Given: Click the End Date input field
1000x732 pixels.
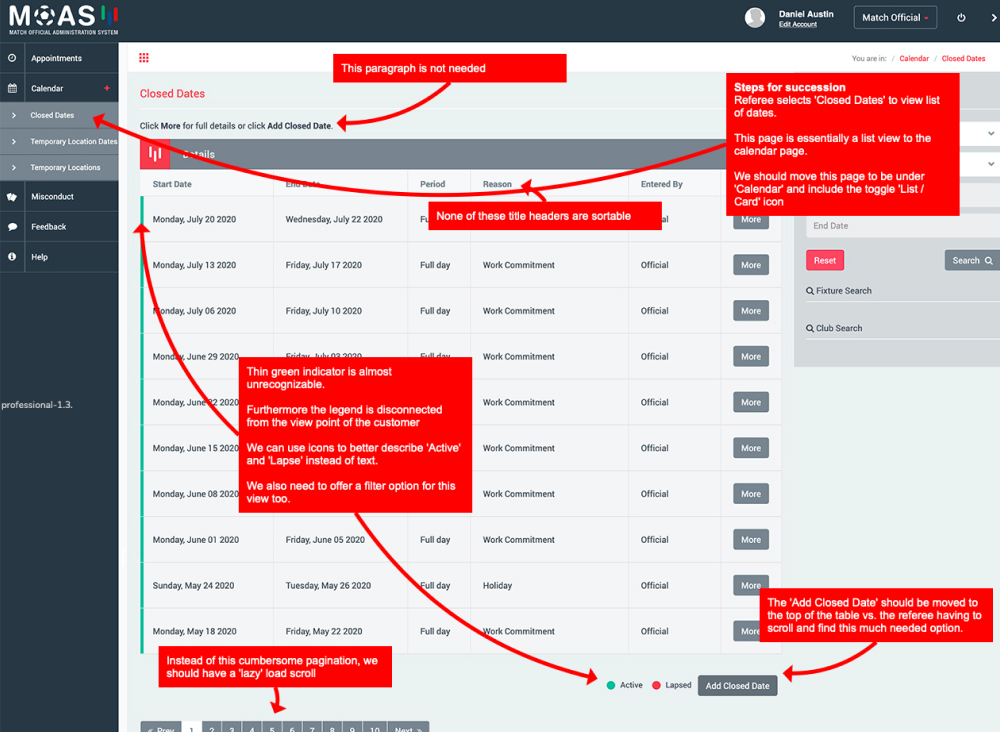Looking at the screenshot, I should 900,226.
